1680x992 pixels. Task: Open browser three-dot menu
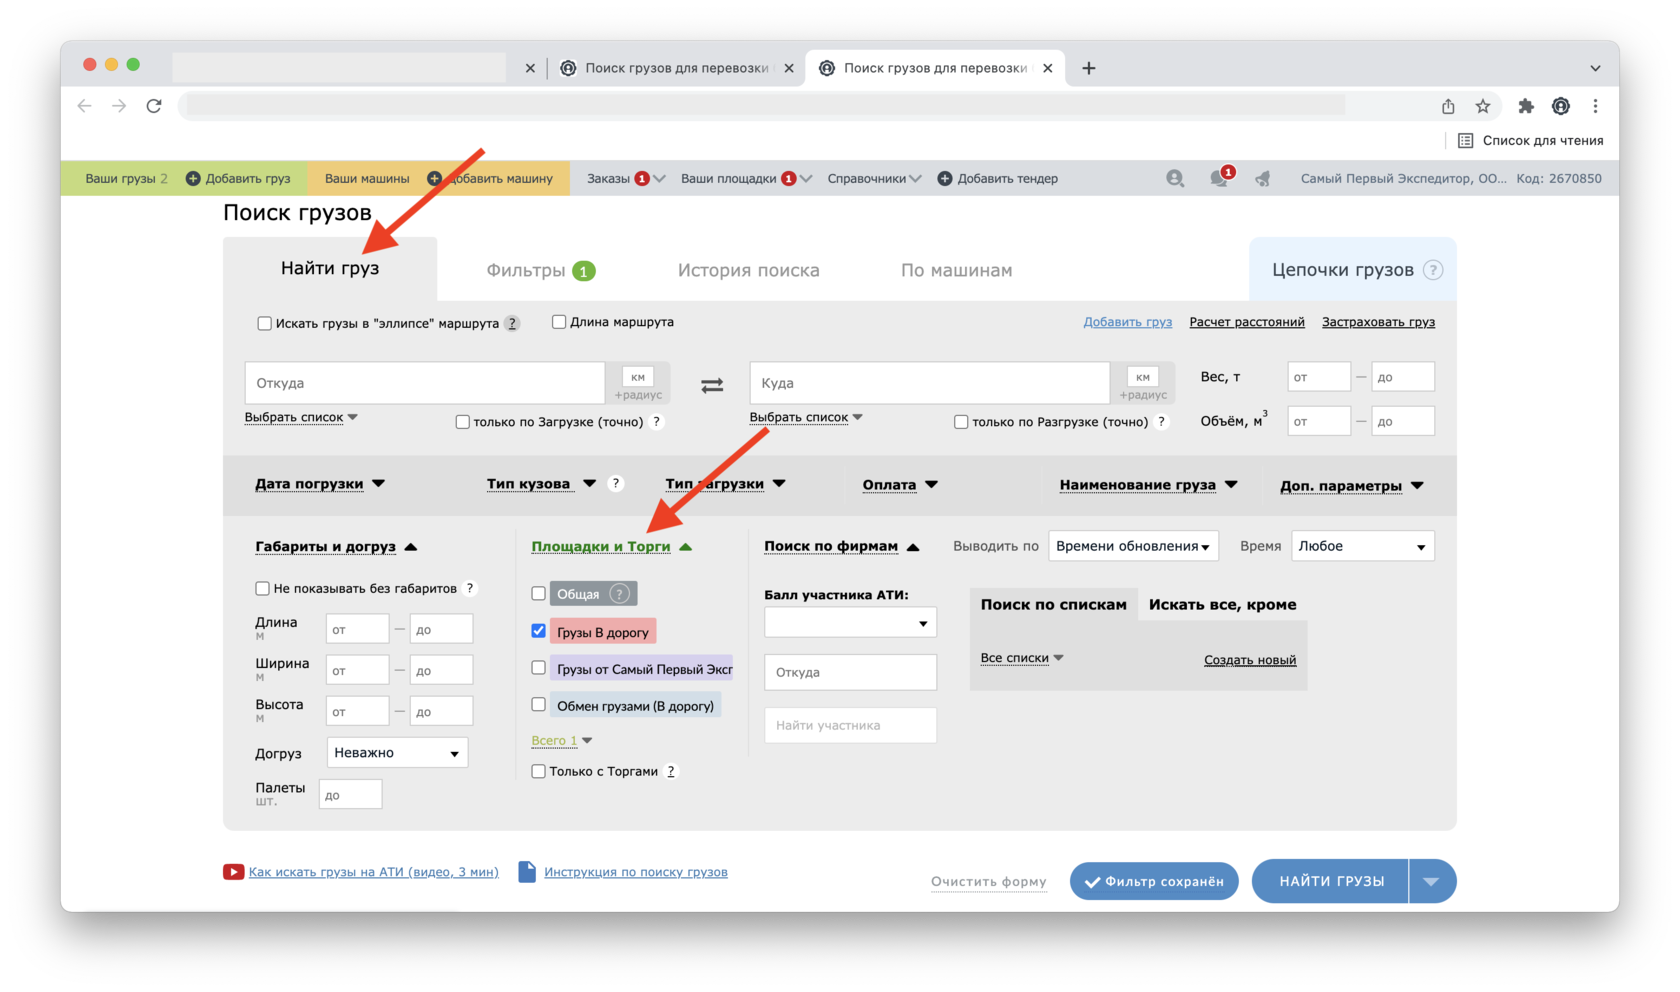(1596, 106)
